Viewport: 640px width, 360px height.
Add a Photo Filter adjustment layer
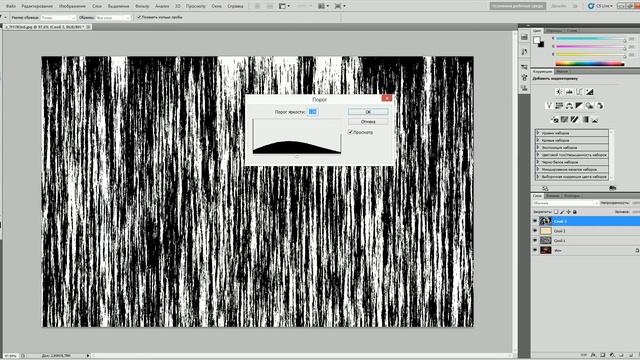[589, 106]
